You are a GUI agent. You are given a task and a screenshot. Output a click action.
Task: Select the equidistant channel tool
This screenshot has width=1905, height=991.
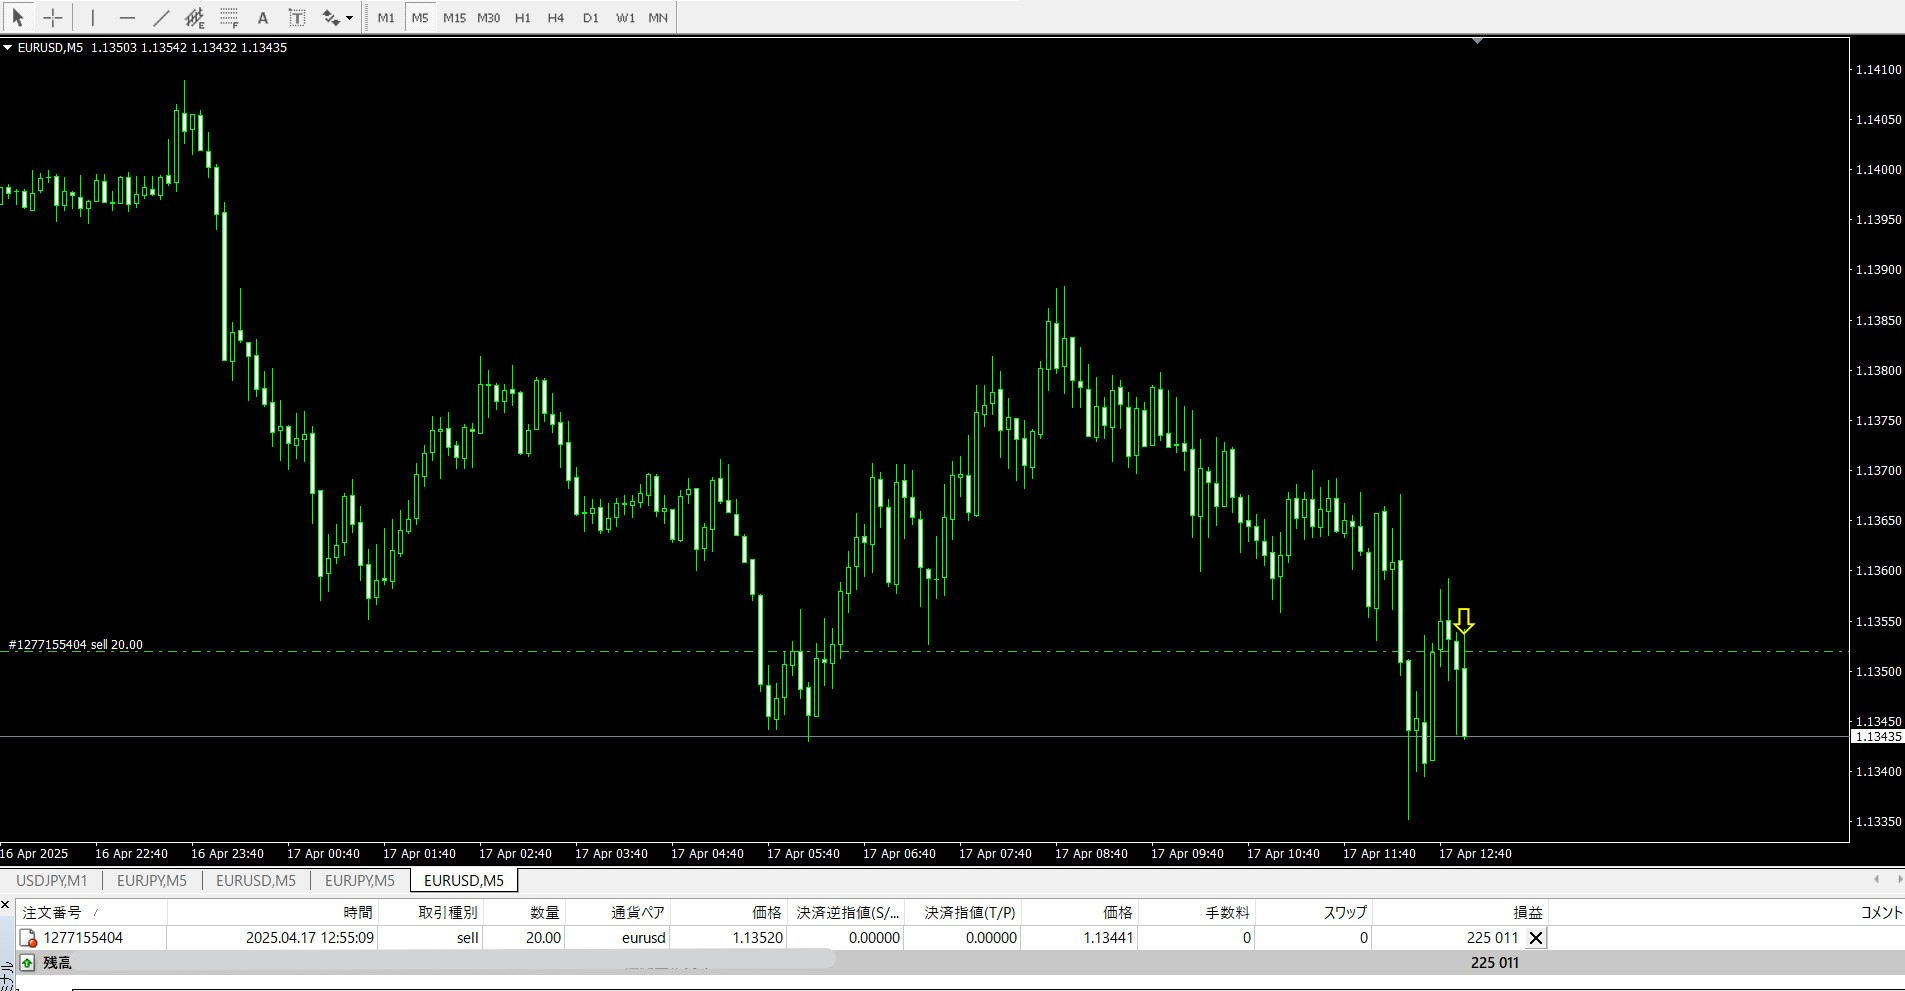tap(195, 17)
